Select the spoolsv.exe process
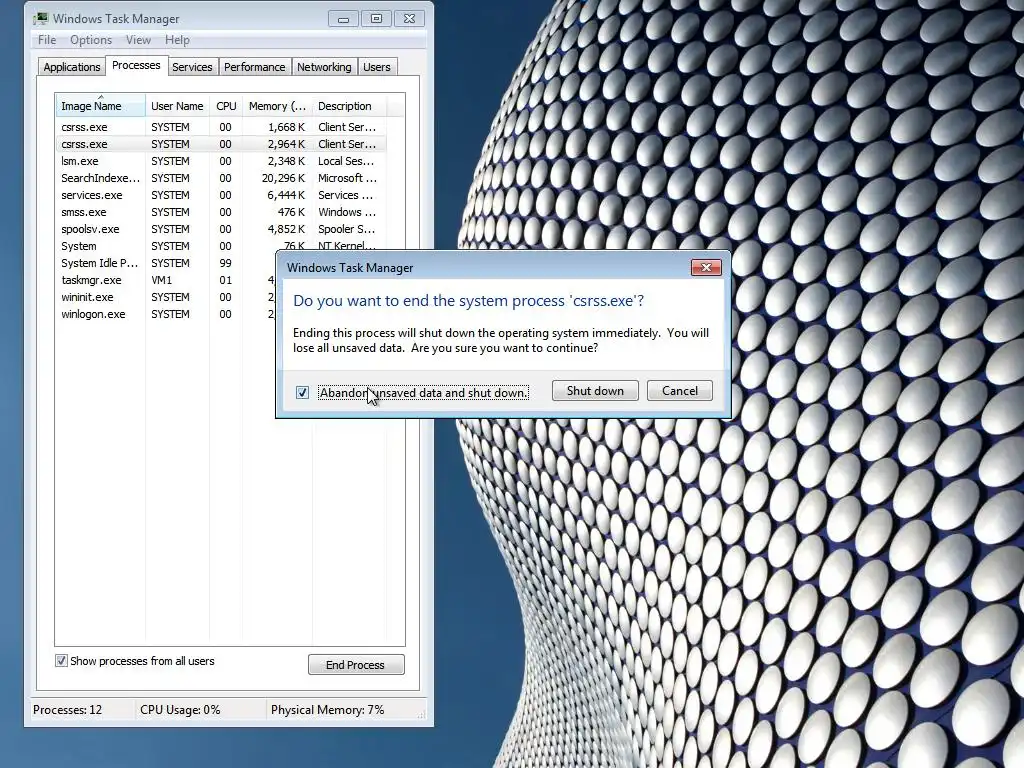 pyautogui.click(x=221, y=229)
